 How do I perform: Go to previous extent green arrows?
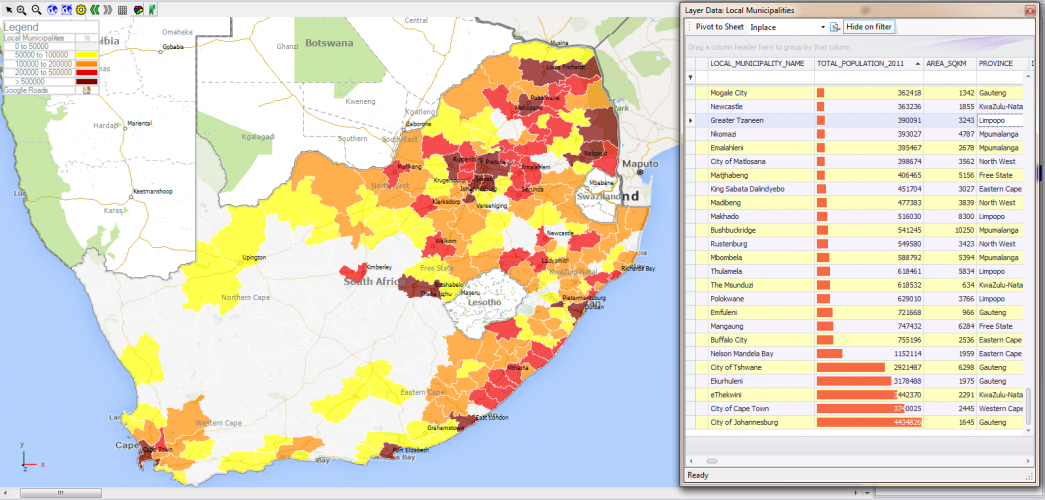click(95, 10)
